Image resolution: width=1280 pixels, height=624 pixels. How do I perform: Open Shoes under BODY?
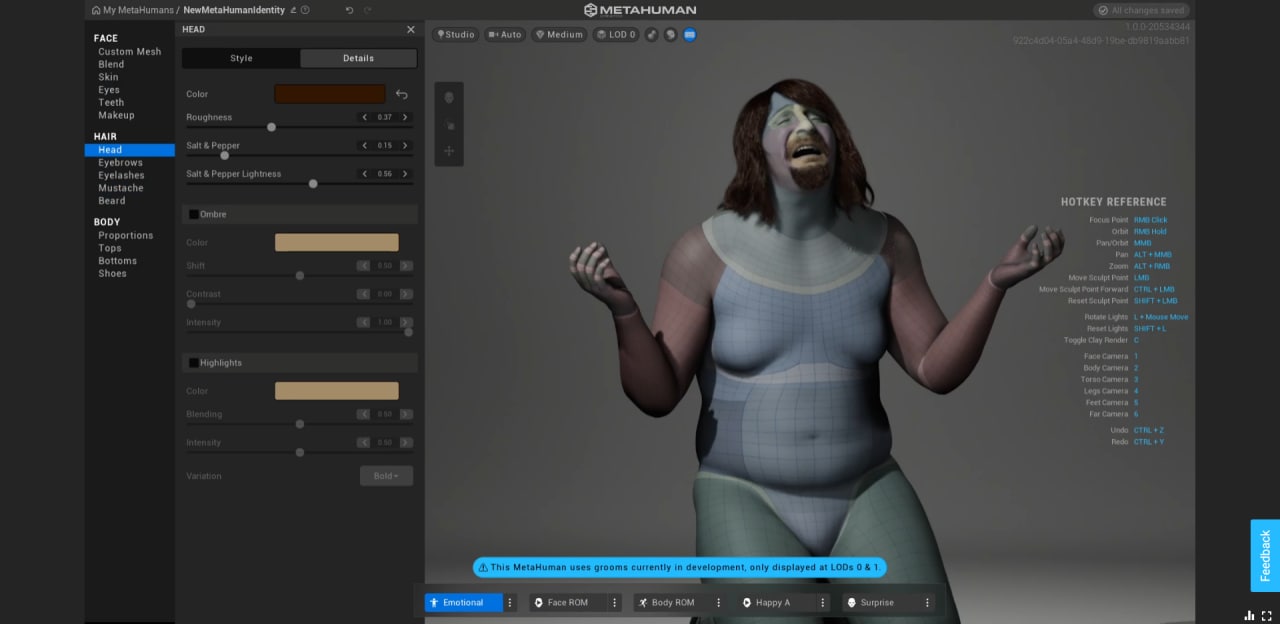pyautogui.click(x=112, y=273)
